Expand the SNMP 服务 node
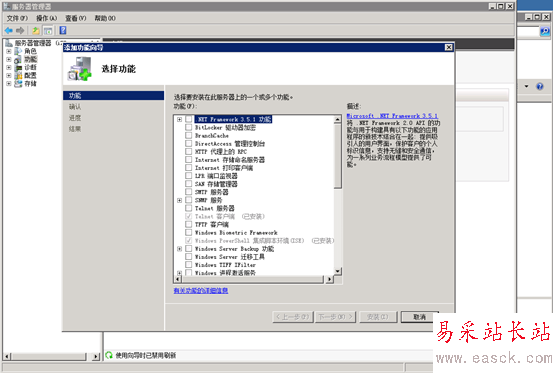Viewport: 553px width, 373px height. (x=180, y=200)
